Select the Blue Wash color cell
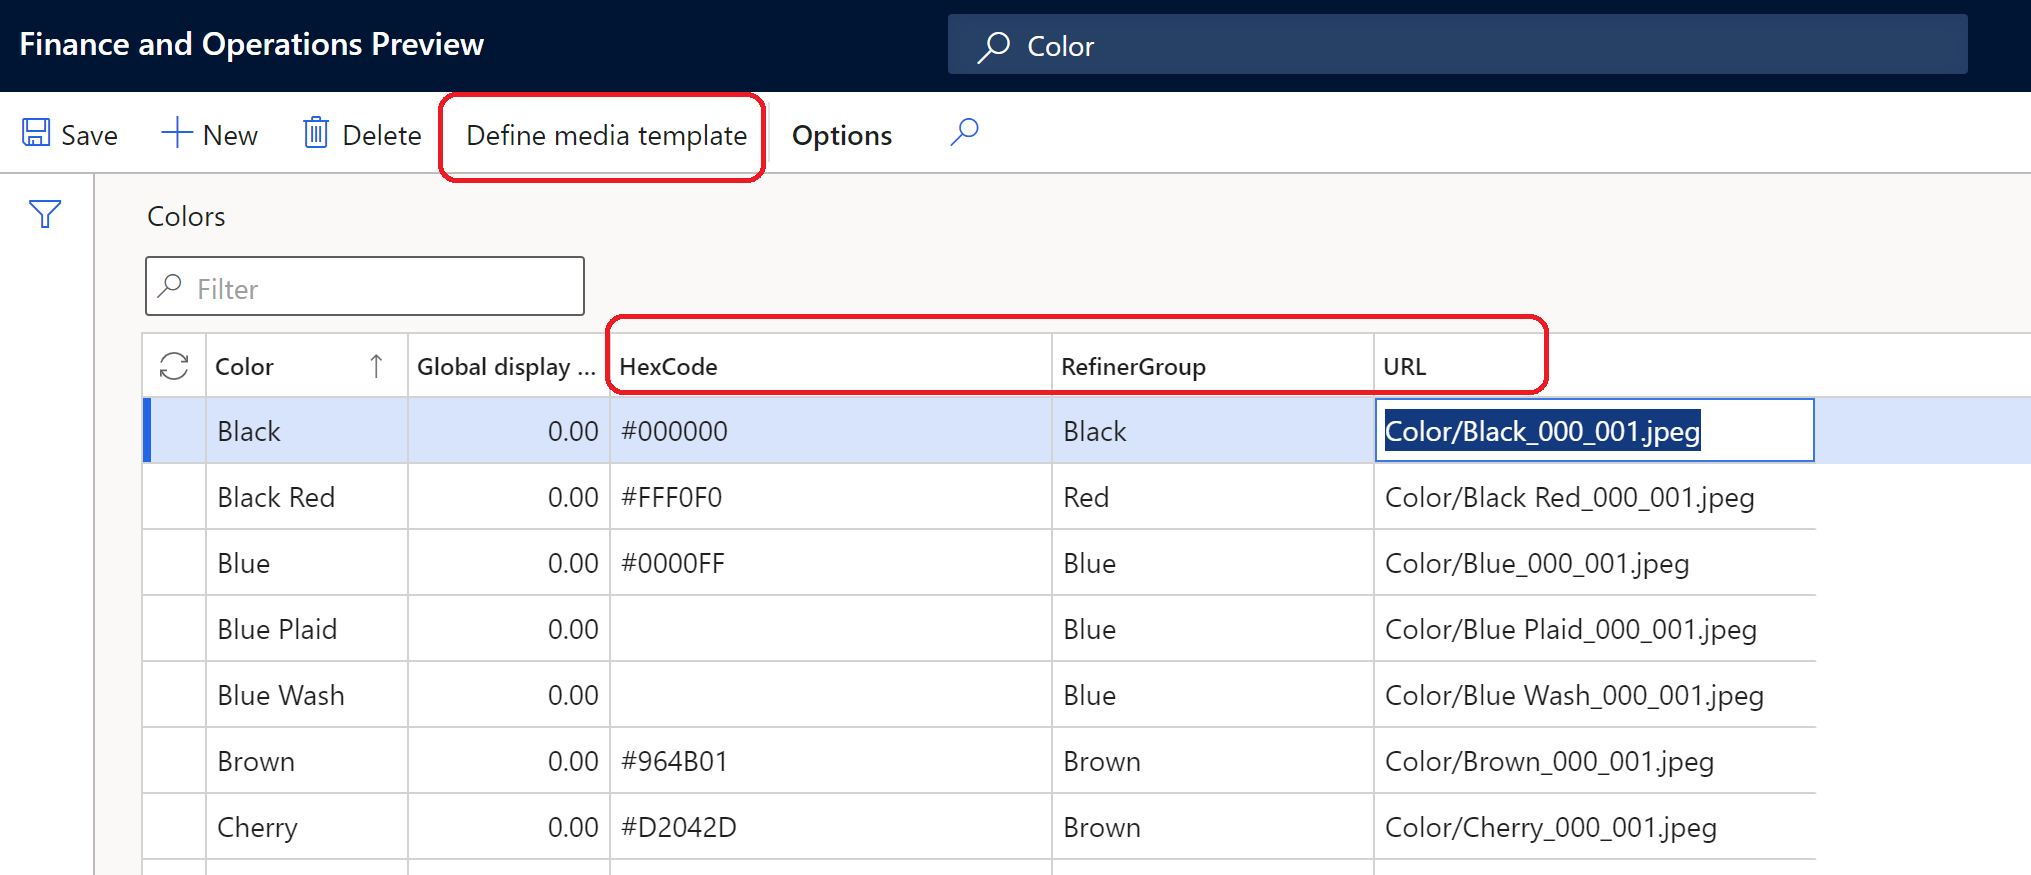The width and height of the screenshot is (2031, 875). (306, 695)
